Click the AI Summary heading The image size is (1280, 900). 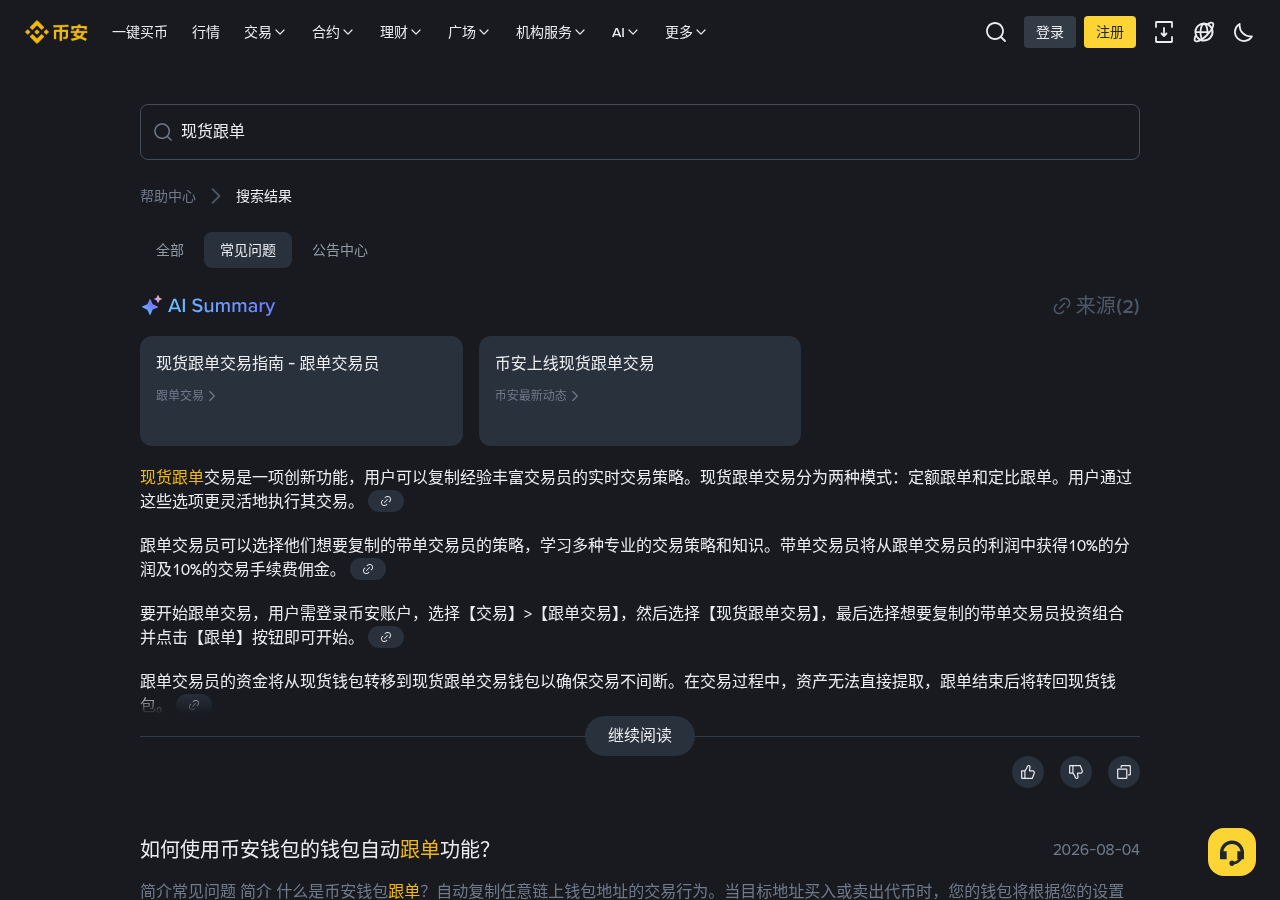pos(208,306)
